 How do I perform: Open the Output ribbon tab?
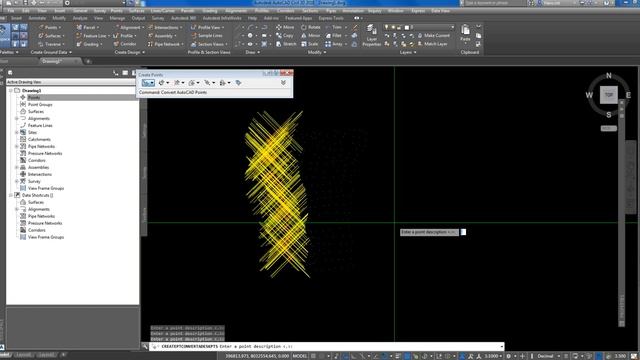[x=138, y=18]
